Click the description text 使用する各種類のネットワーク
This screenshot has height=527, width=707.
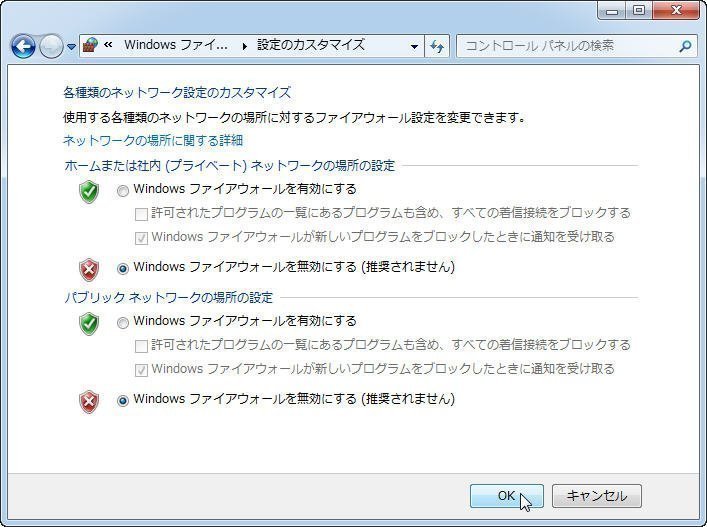[295, 118]
